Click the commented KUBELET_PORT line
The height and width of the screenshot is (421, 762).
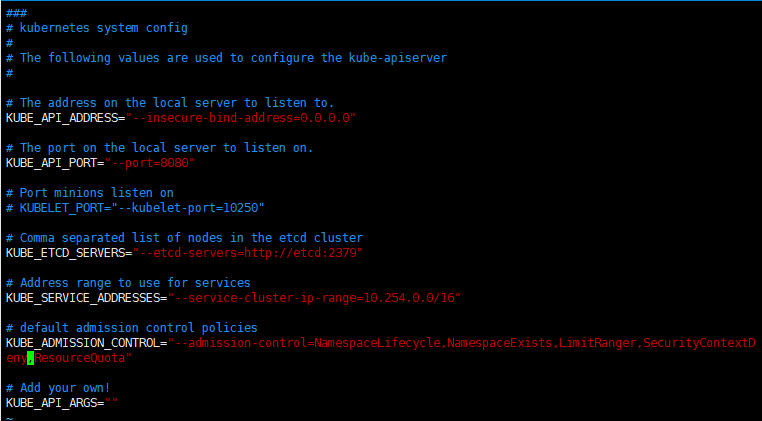coord(135,208)
